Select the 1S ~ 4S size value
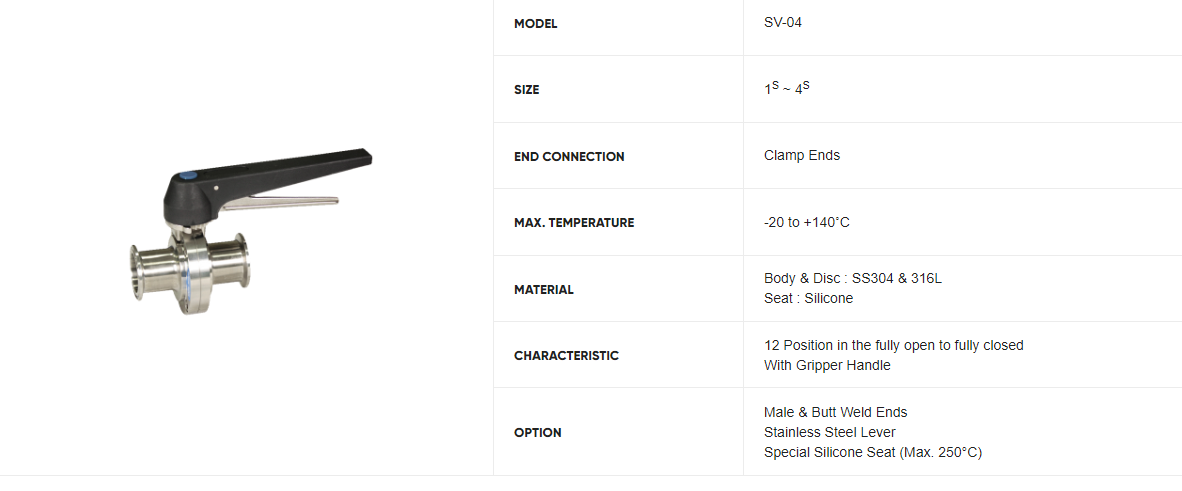Viewport: 1182px width, 491px height. 786,89
